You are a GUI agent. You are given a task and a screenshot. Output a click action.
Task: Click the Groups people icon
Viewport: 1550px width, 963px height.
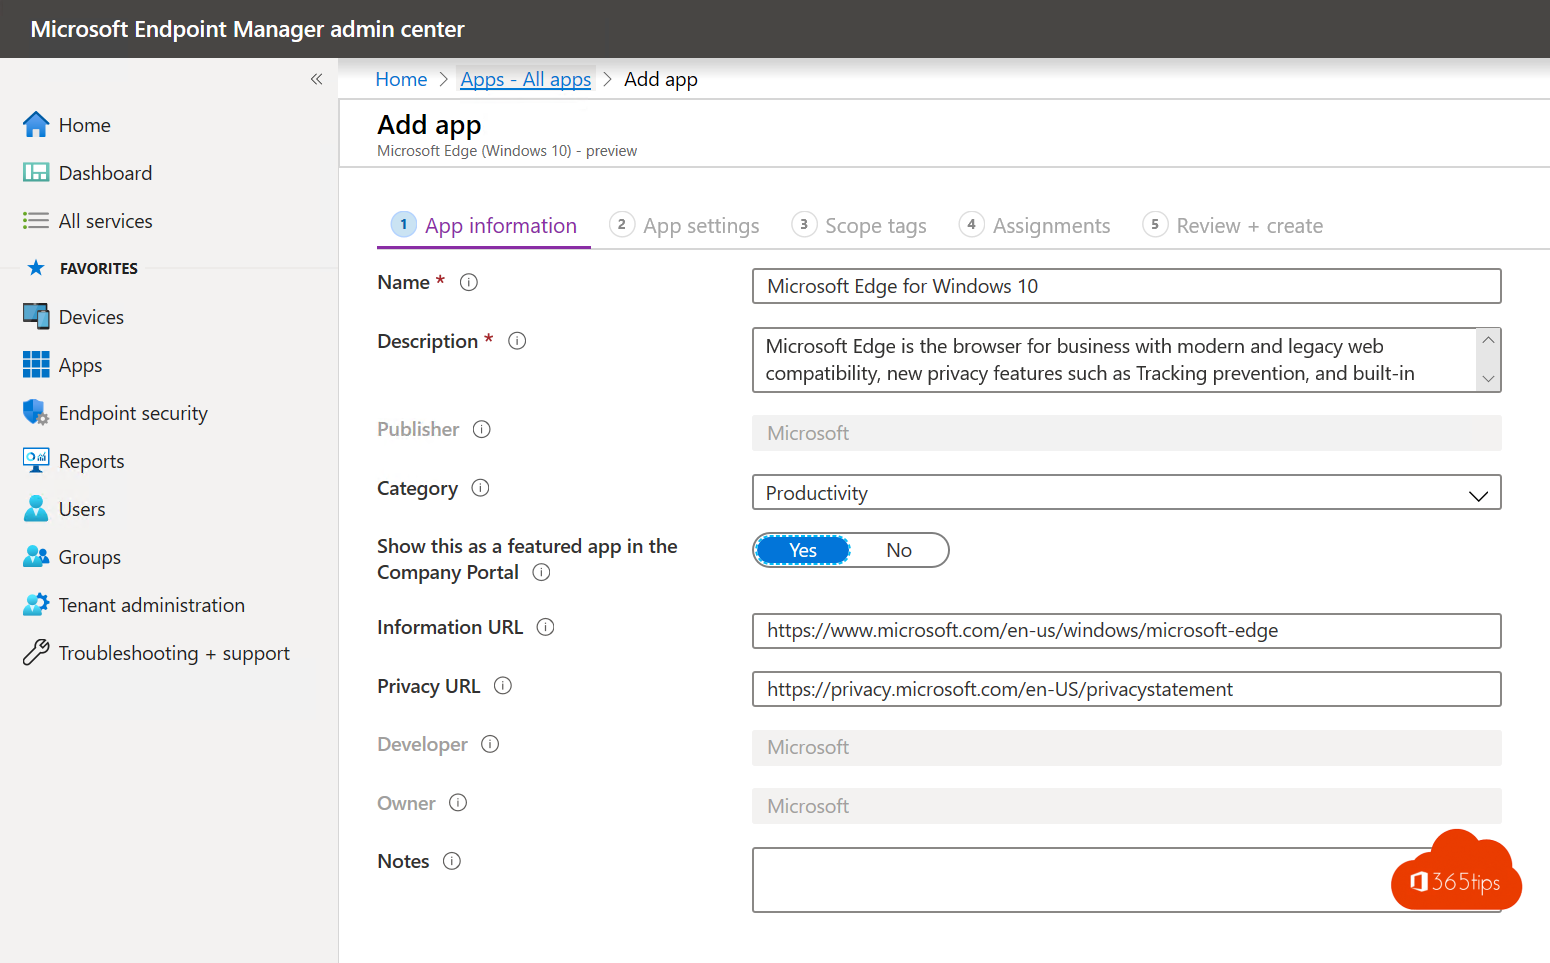36,556
